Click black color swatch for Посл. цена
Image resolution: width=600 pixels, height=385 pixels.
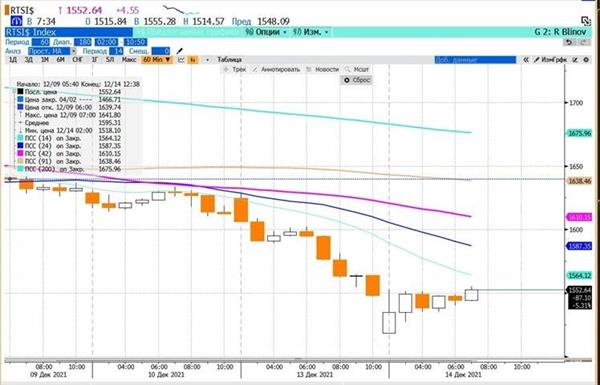click(x=20, y=92)
